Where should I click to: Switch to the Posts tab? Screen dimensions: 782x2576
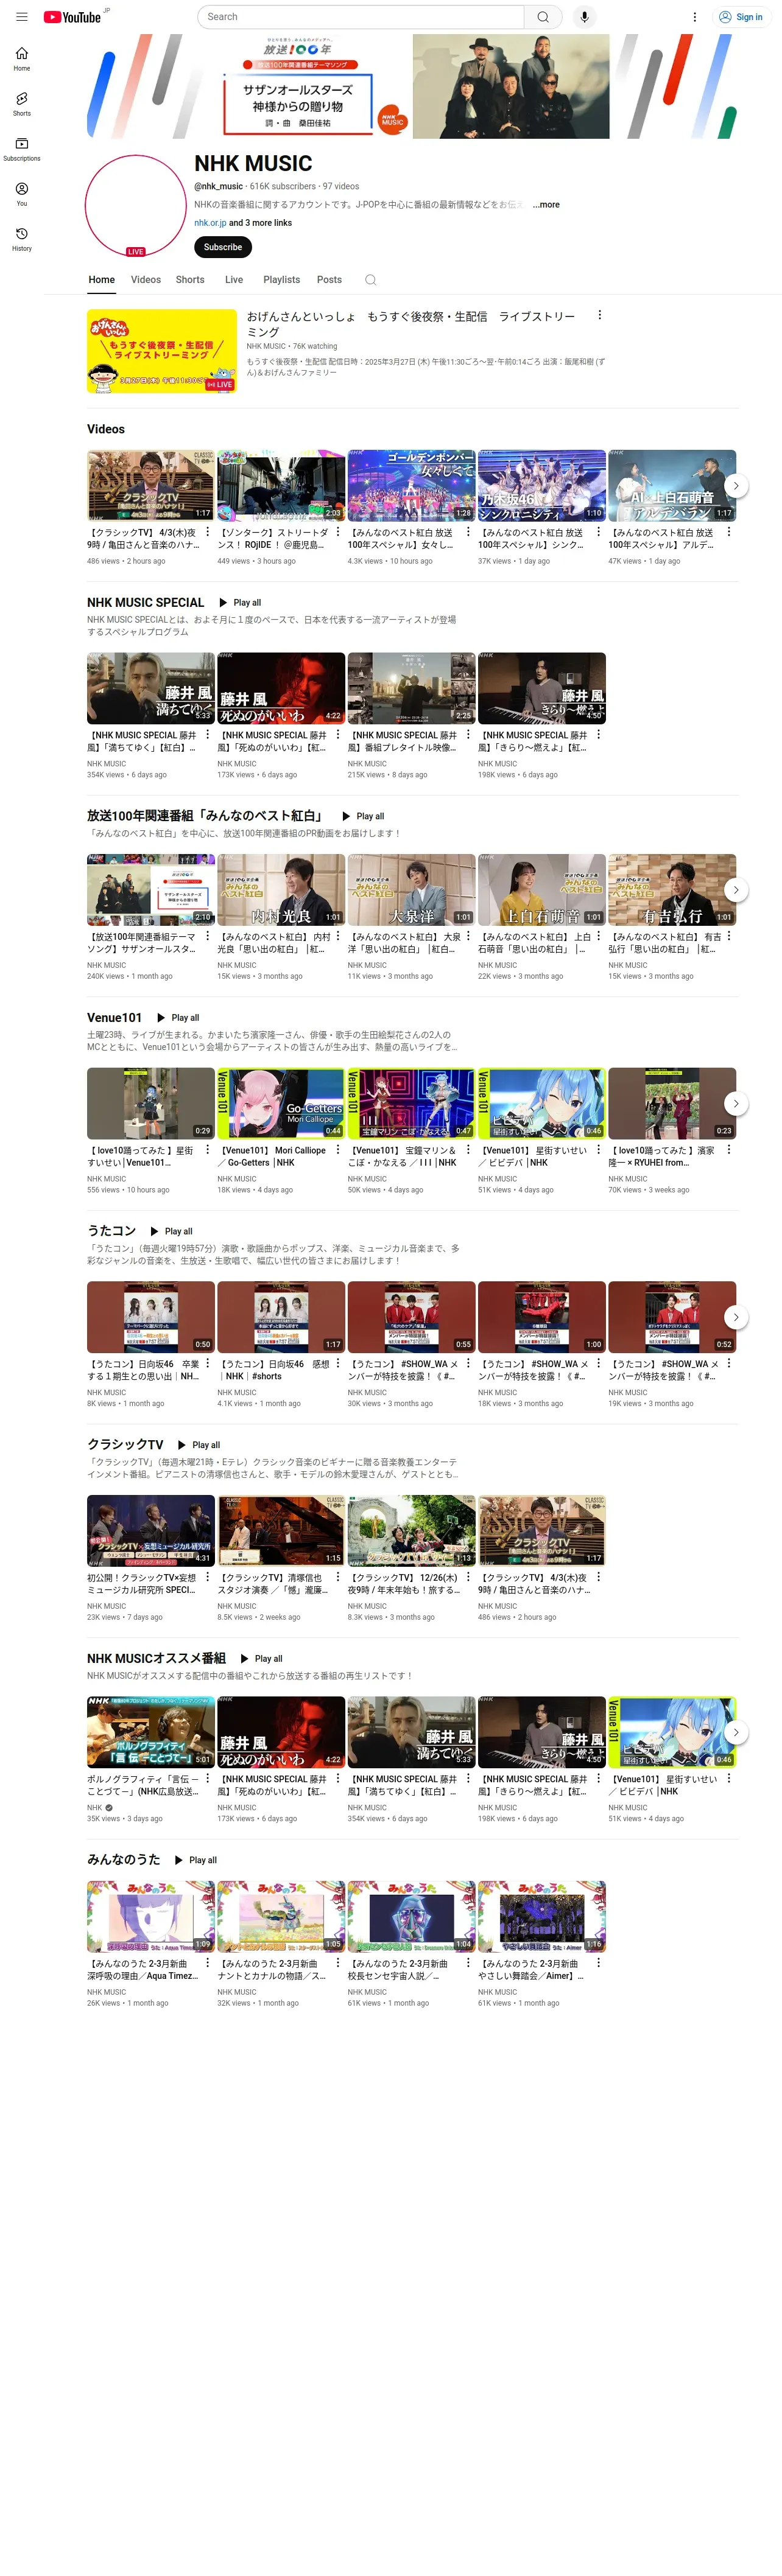(x=329, y=280)
